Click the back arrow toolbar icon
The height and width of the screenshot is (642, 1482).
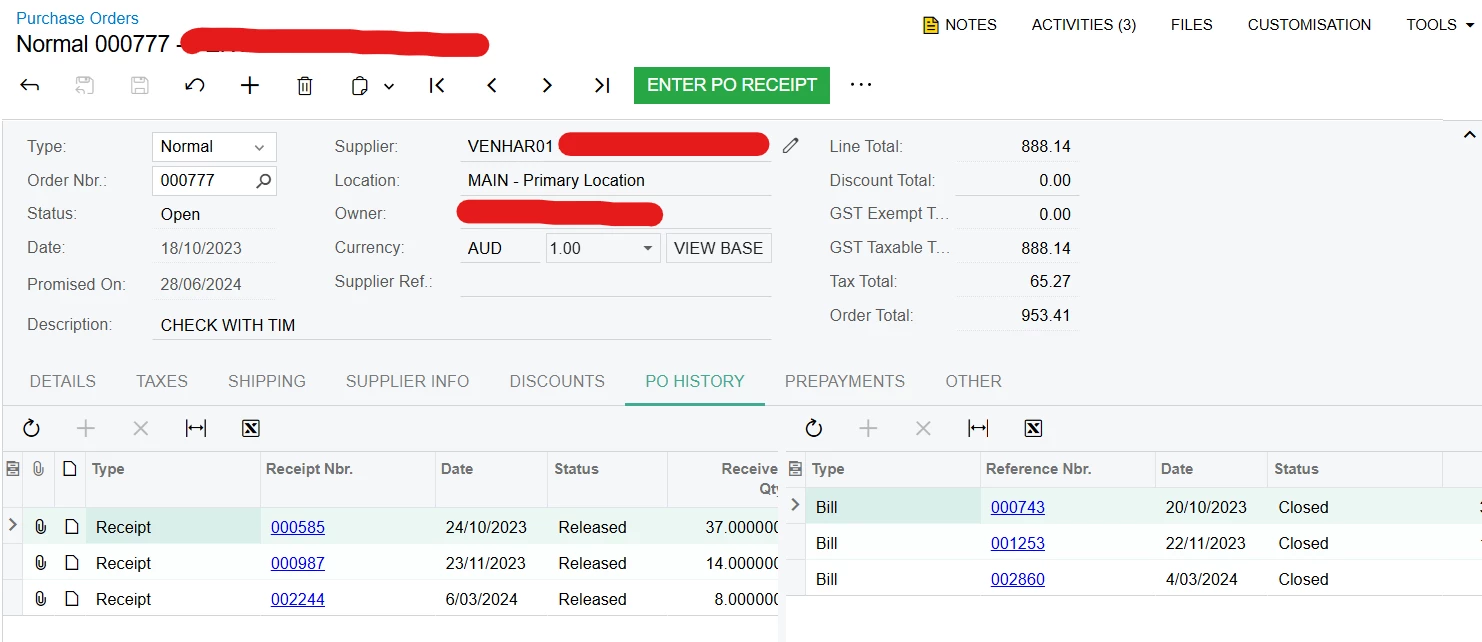[x=30, y=86]
